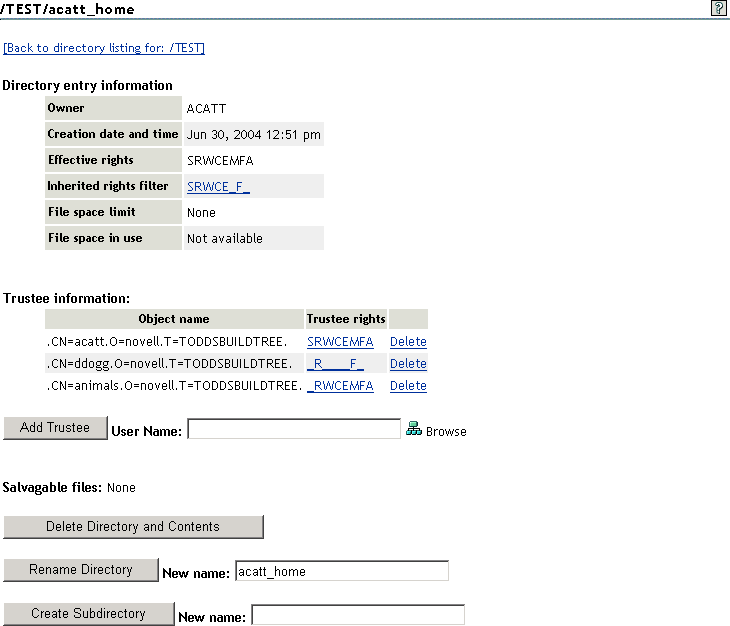Open SRWCEMFA trustee rights for acatt
730x626 pixels.
click(x=340, y=342)
